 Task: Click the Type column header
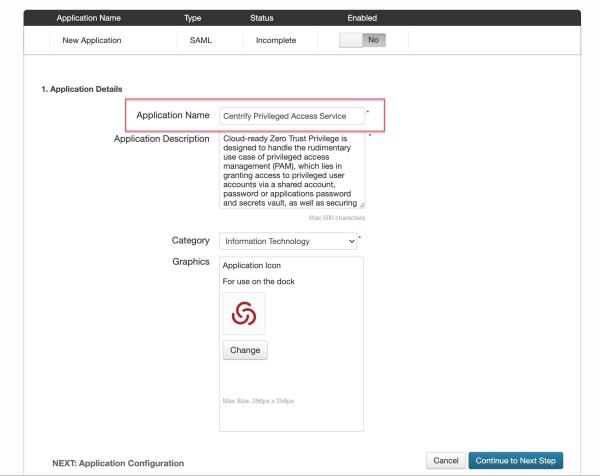[192, 18]
